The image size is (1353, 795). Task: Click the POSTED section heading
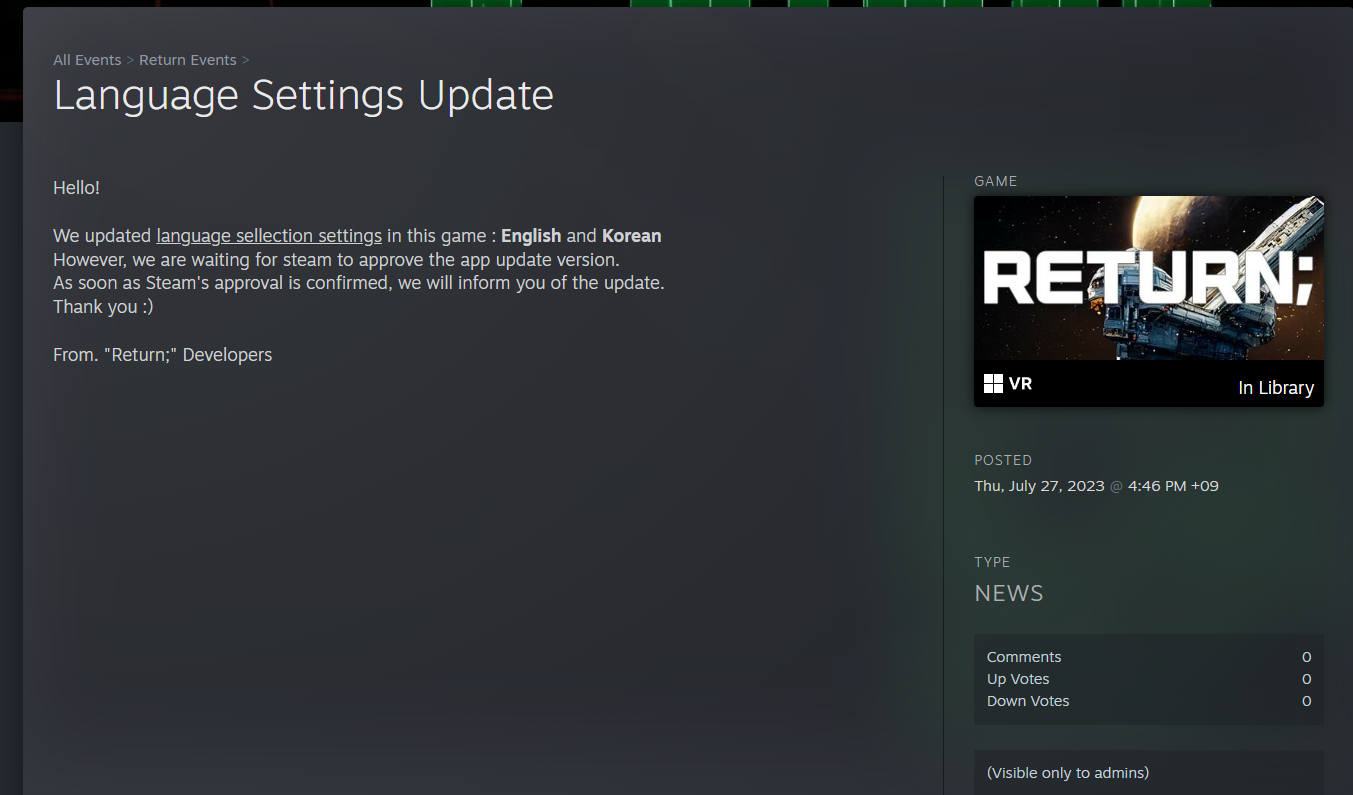pos(1003,460)
